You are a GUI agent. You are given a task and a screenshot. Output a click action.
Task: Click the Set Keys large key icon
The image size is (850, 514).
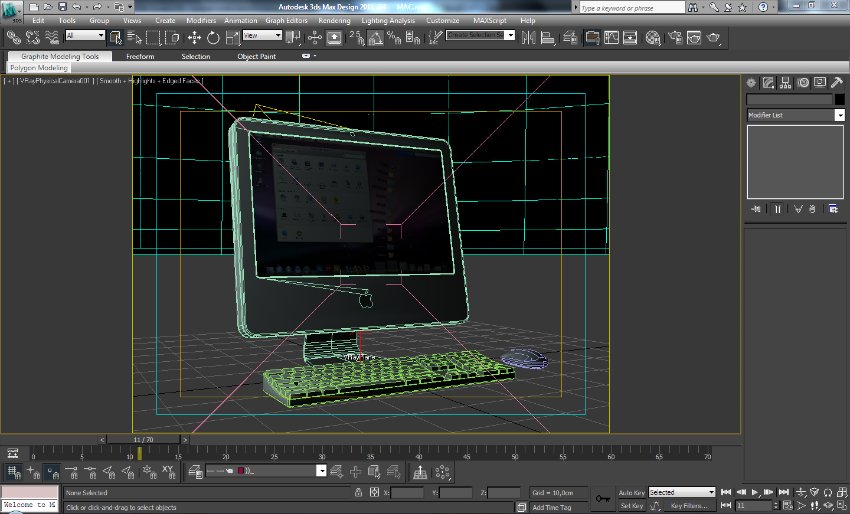603,498
